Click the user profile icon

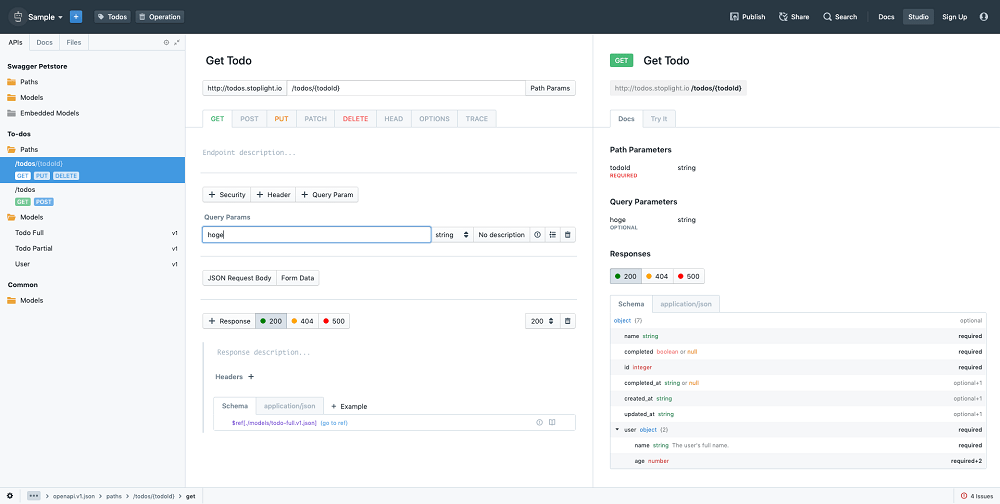pyautogui.click(x=983, y=17)
